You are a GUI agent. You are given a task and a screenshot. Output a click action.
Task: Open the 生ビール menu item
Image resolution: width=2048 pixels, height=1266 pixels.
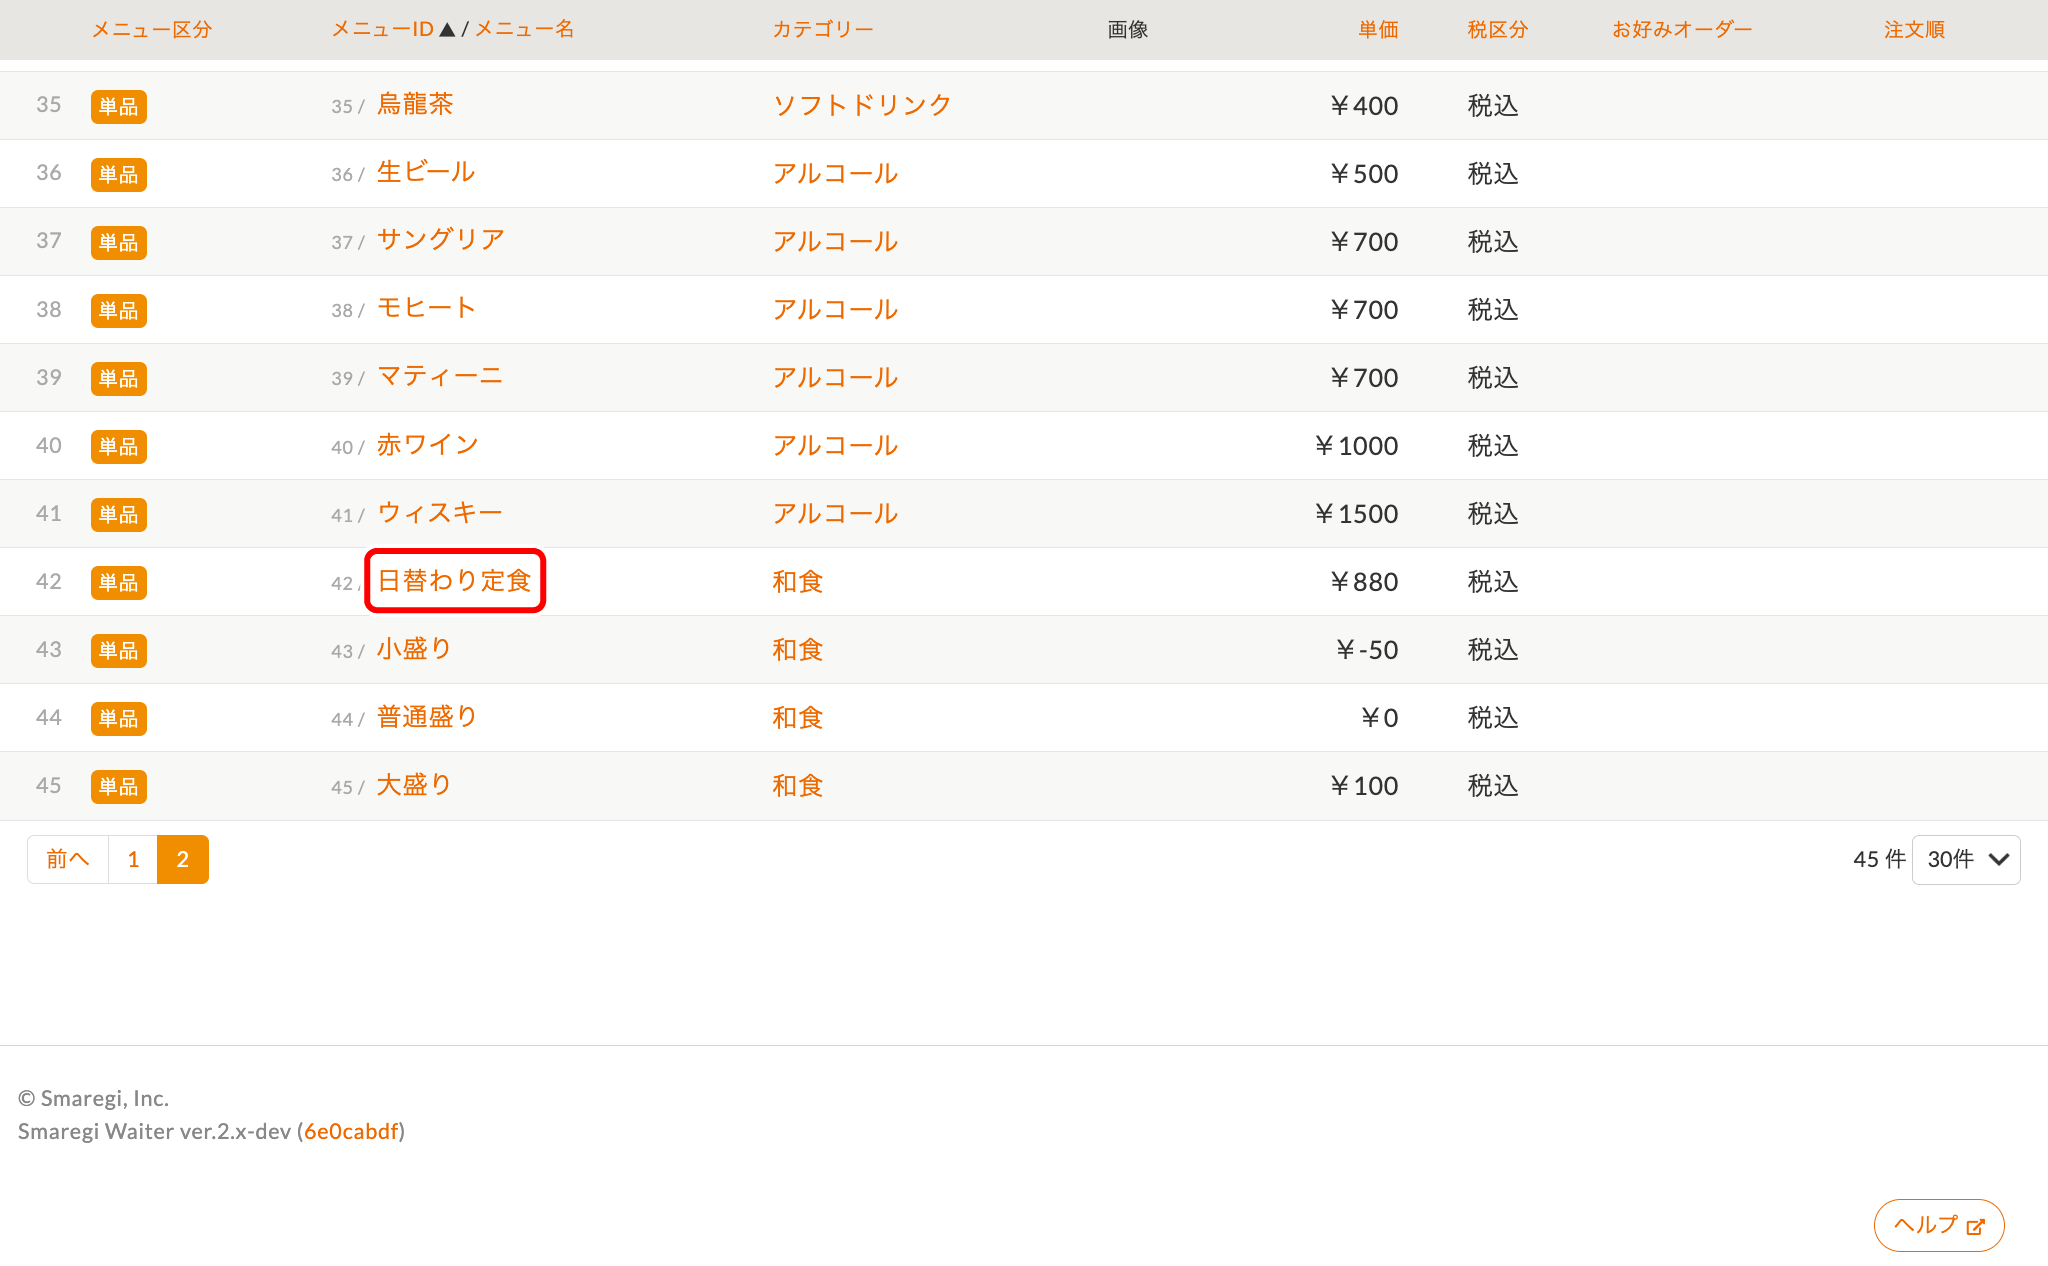coord(426,173)
